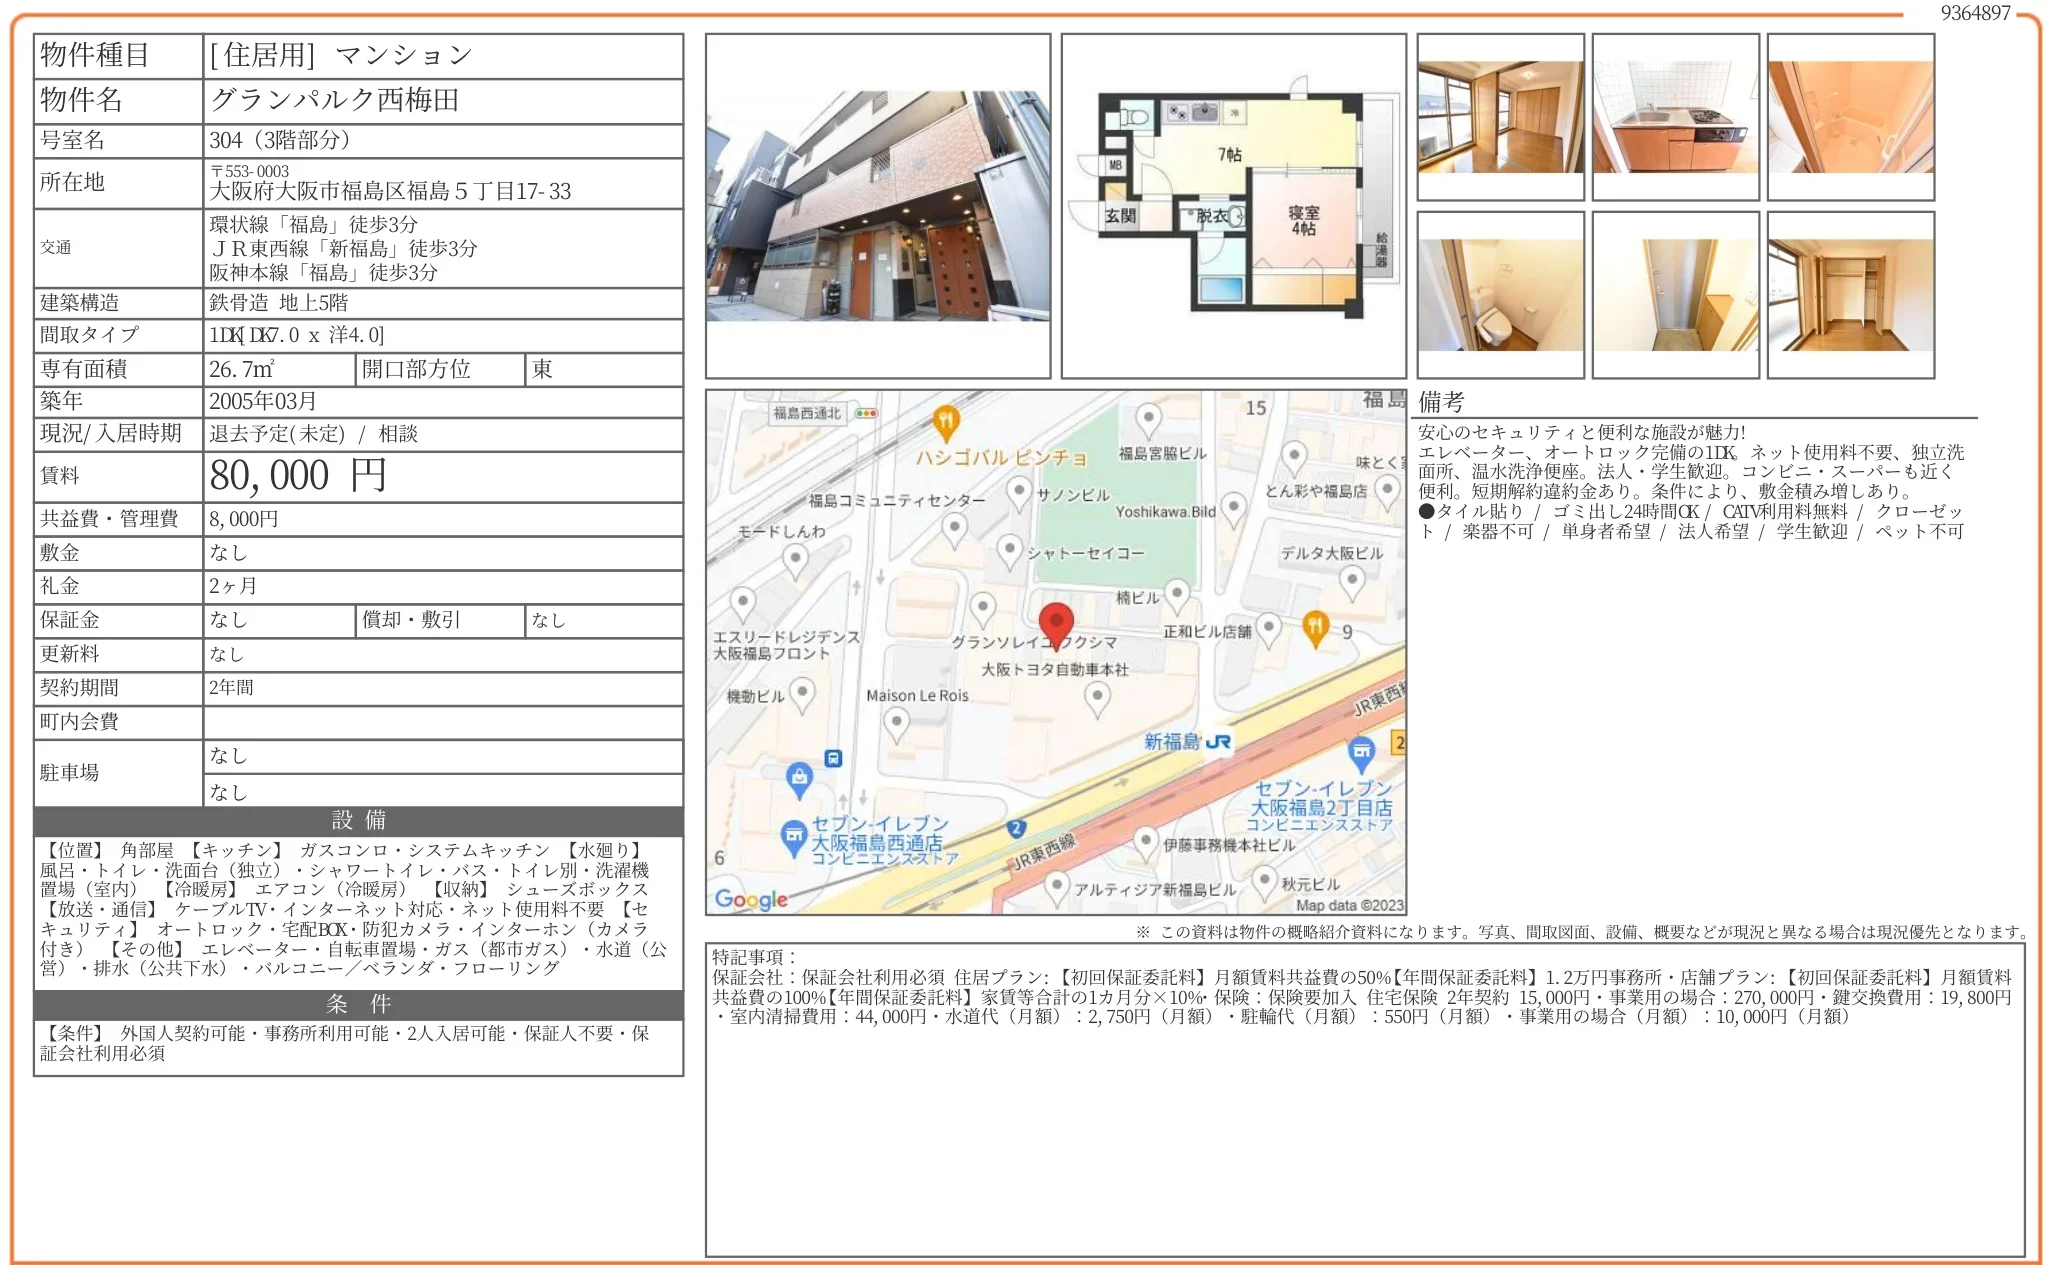Click the 福島西通北 traffic light icon

[x=866, y=413]
